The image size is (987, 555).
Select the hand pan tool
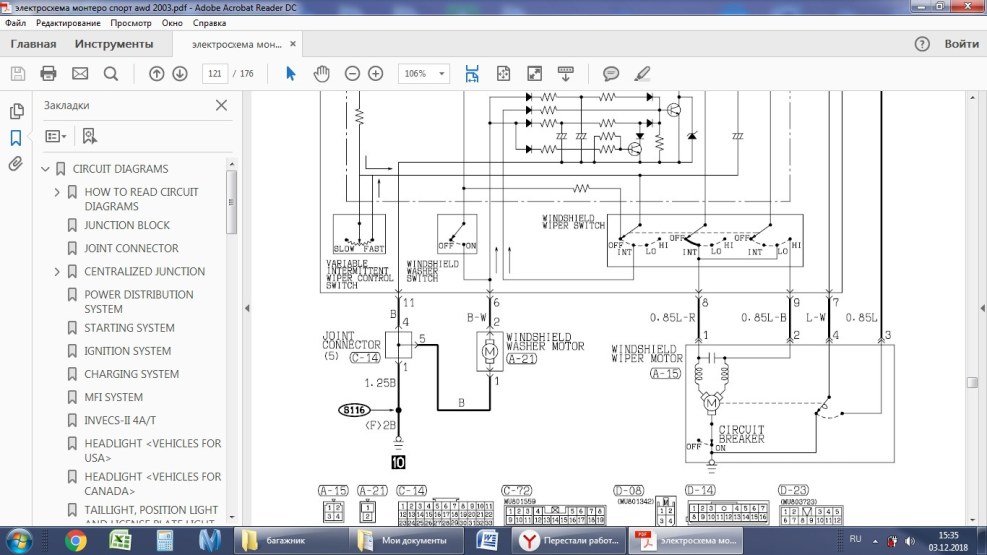point(321,73)
